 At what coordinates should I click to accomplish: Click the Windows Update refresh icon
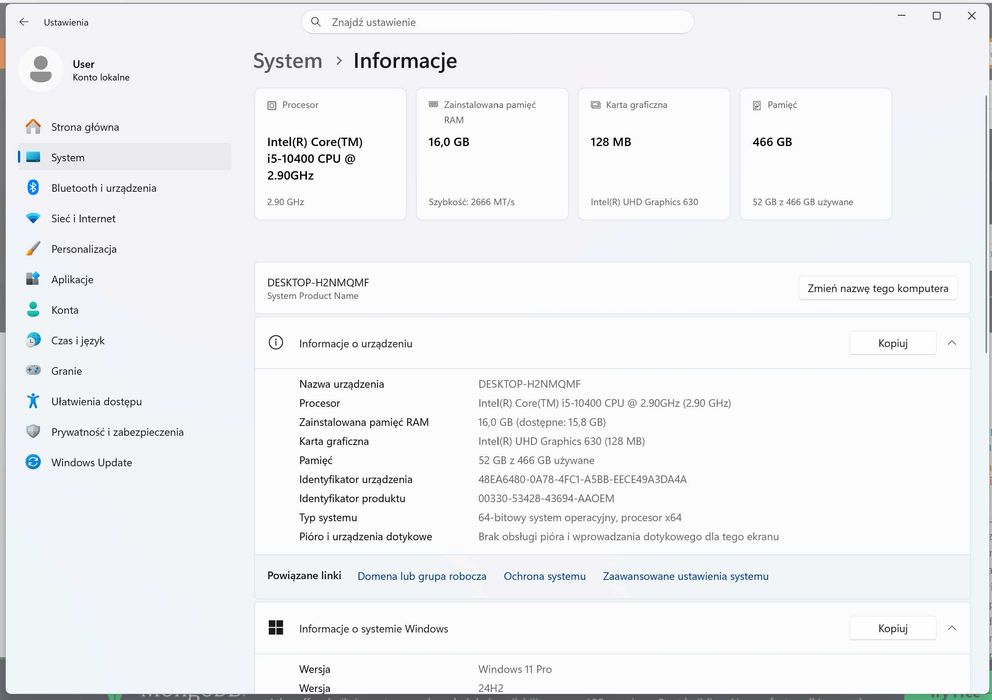[33, 462]
